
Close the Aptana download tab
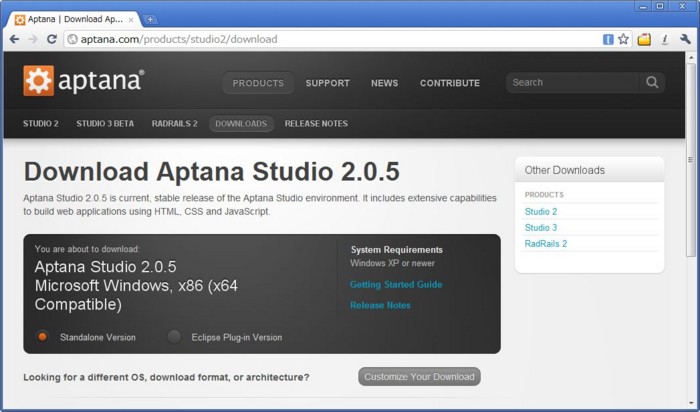[x=131, y=20]
